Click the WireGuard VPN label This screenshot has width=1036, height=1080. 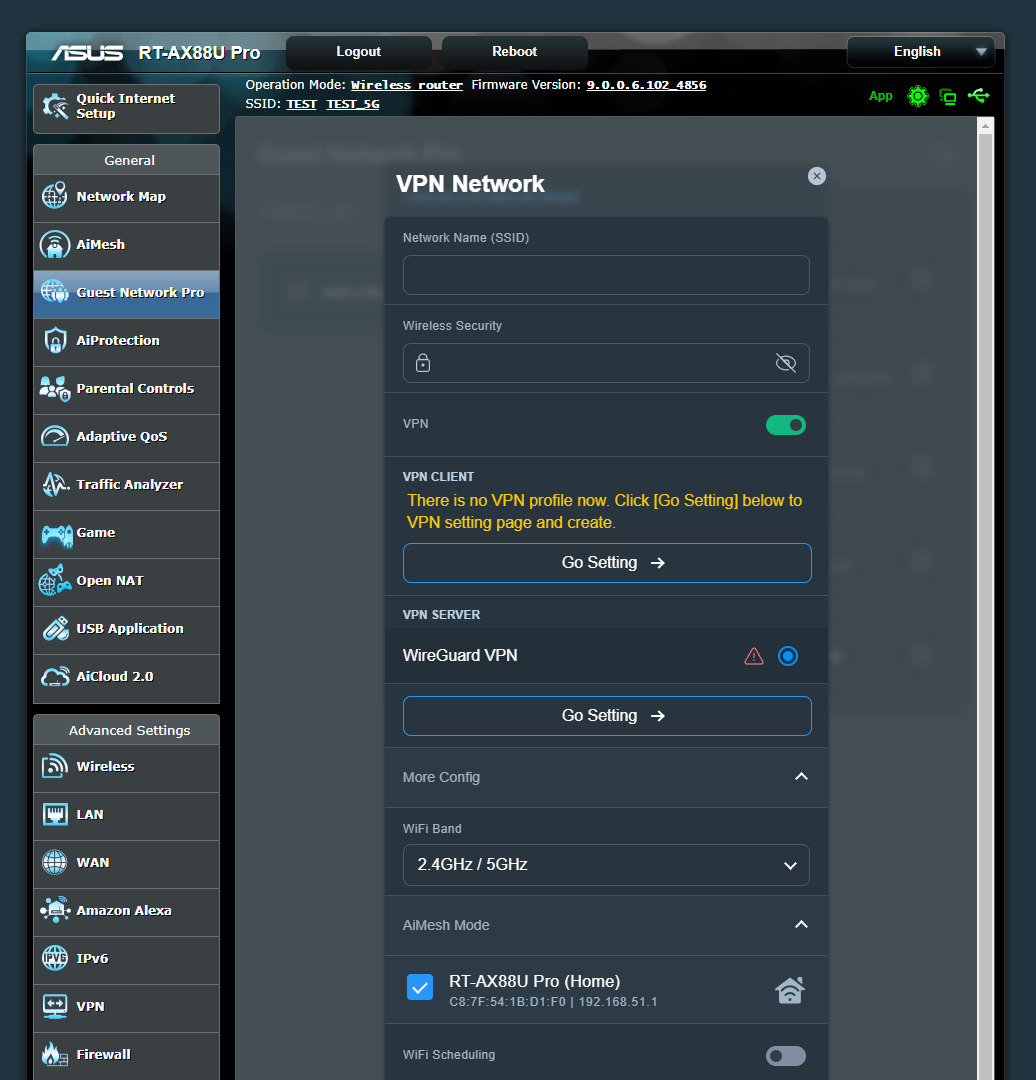click(x=460, y=656)
